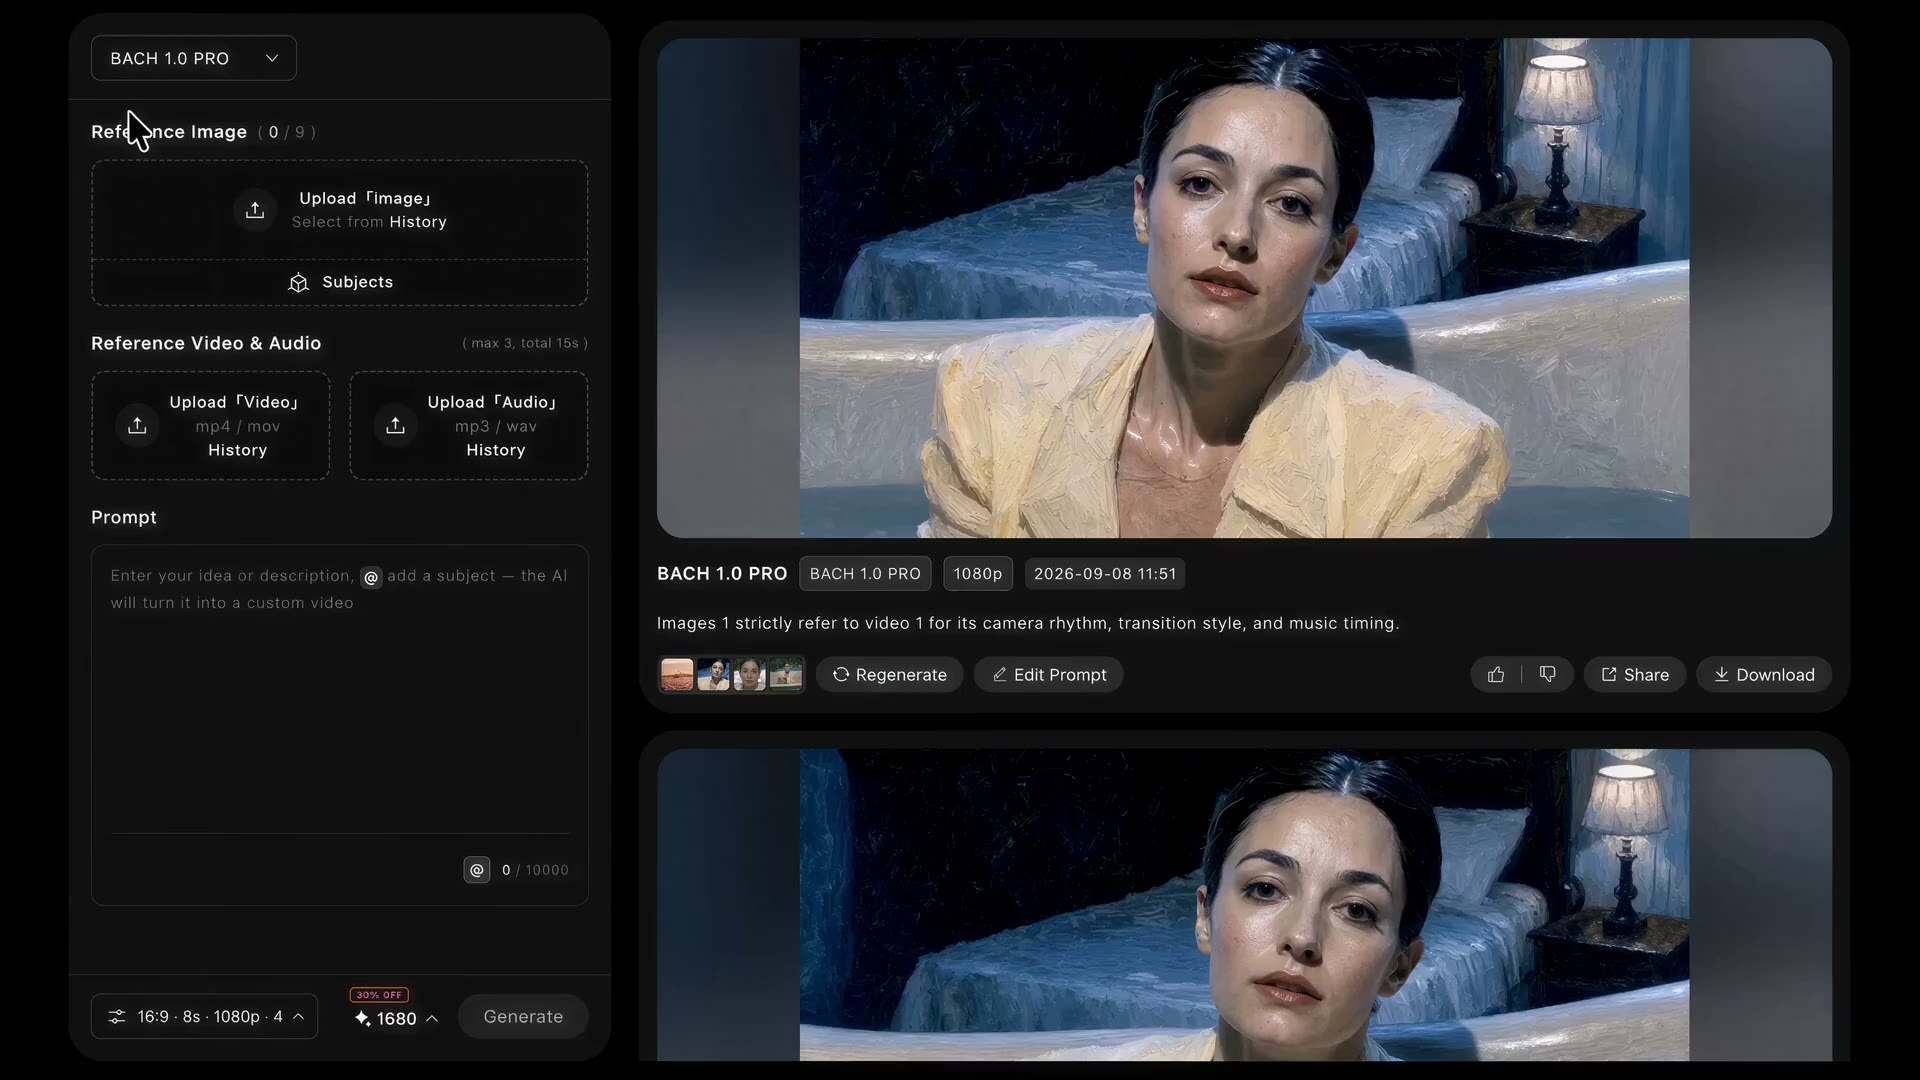Select the fourth reference thumbnail

coord(786,675)
